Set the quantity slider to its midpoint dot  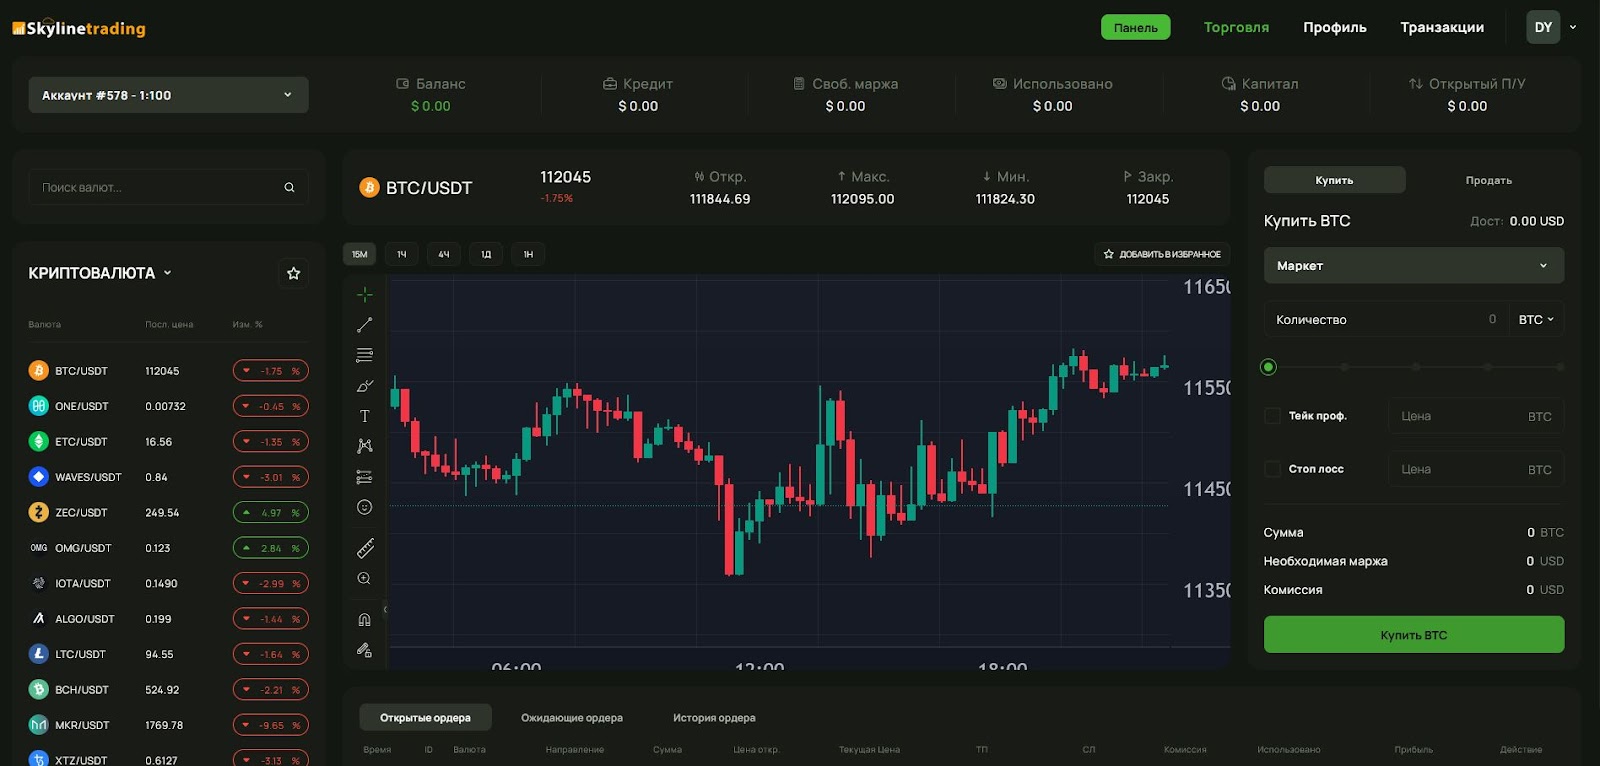1416,367
